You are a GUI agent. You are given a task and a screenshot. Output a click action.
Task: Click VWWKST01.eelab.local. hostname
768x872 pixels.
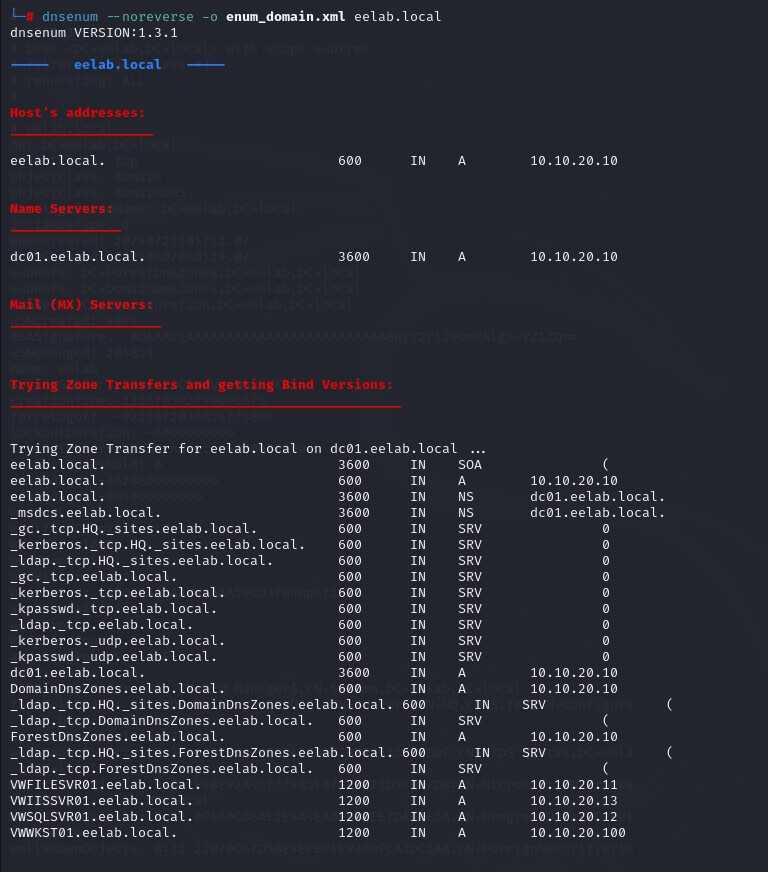[x=93, y=833]
